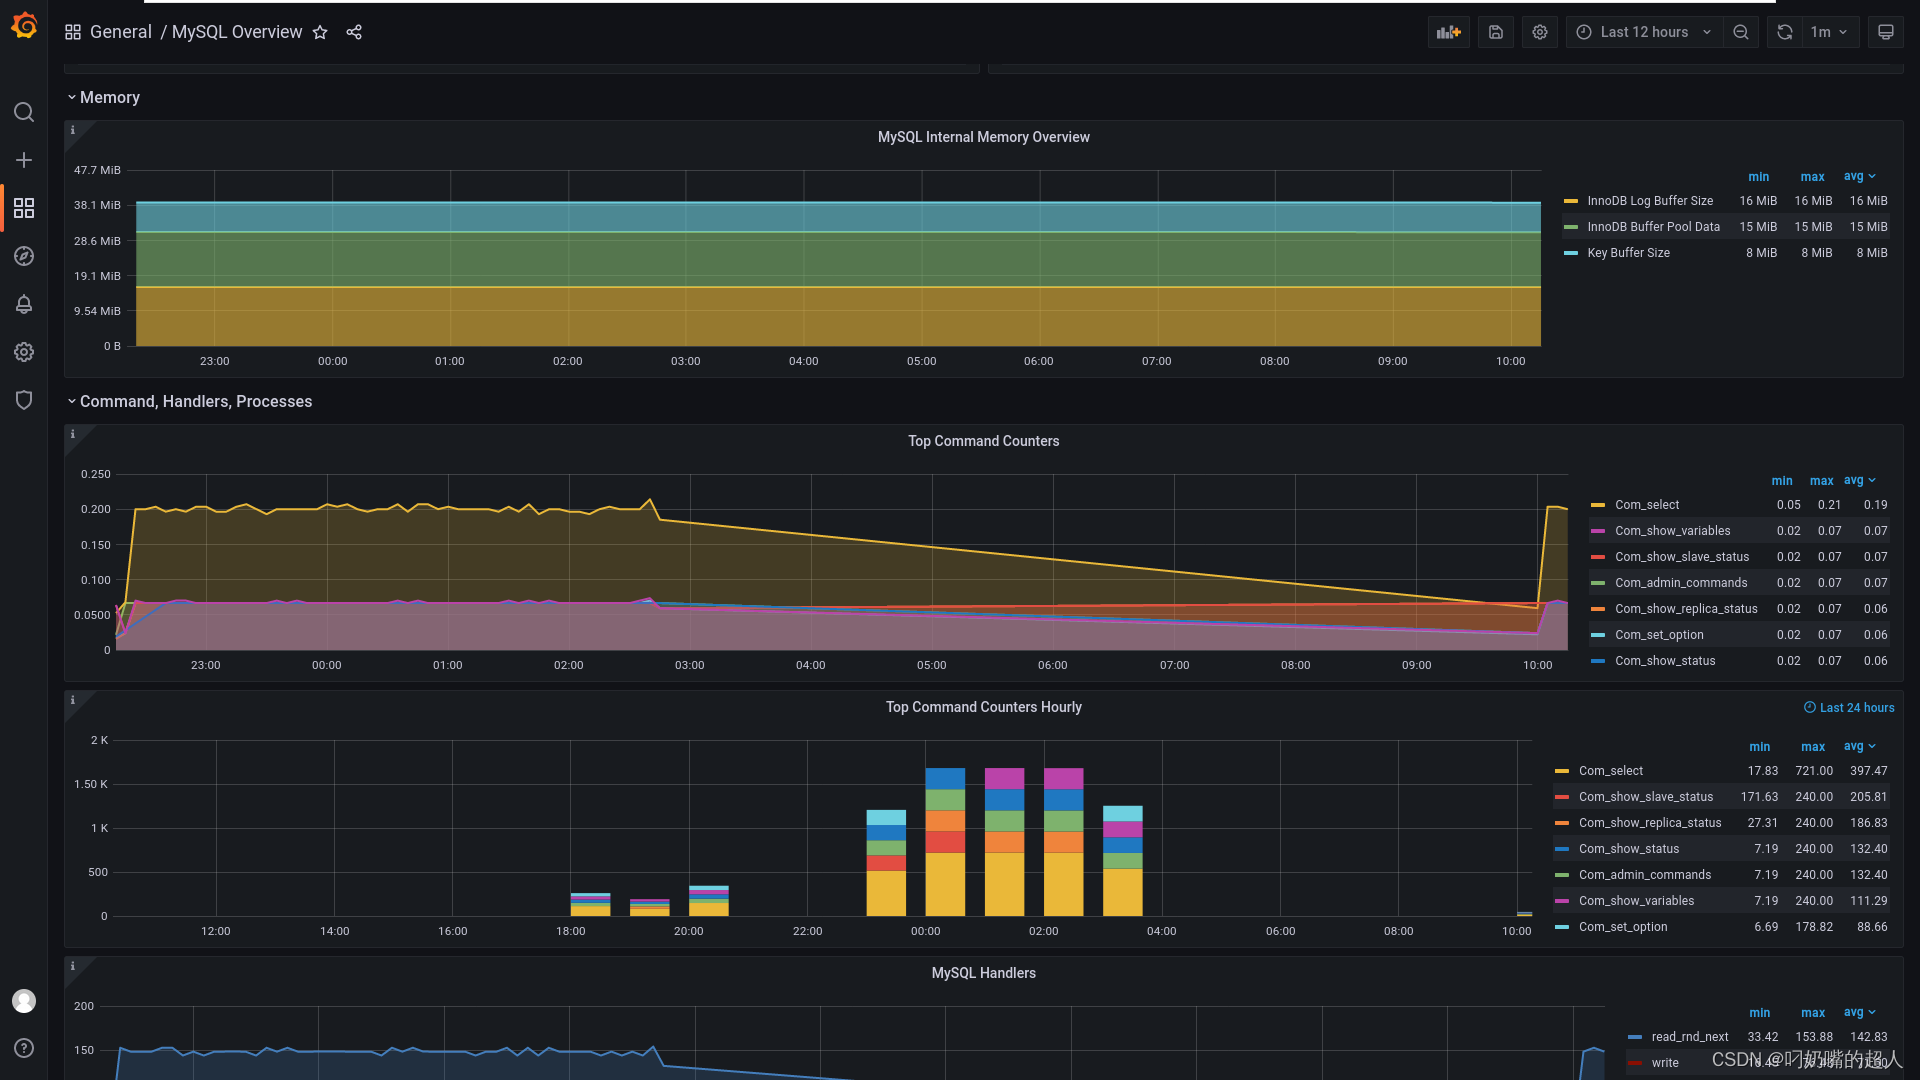Toggle Com_set_option in Hourly legend
This screenshot has height=1080, width=1920.
[x=1623, y=927]
